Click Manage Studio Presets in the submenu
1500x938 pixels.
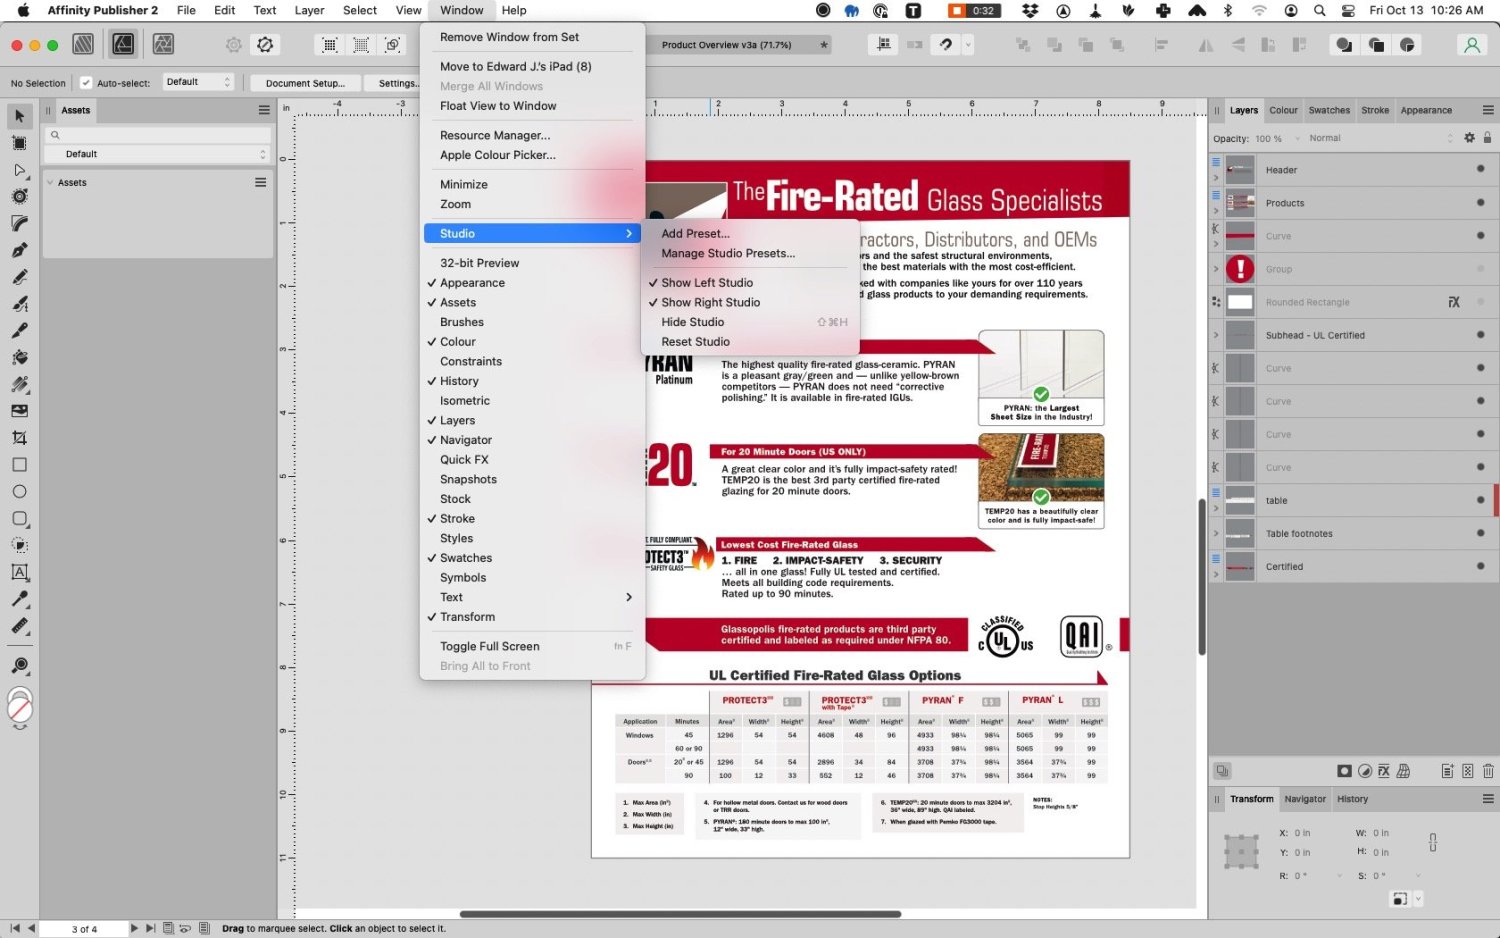[x=728, y=253]
